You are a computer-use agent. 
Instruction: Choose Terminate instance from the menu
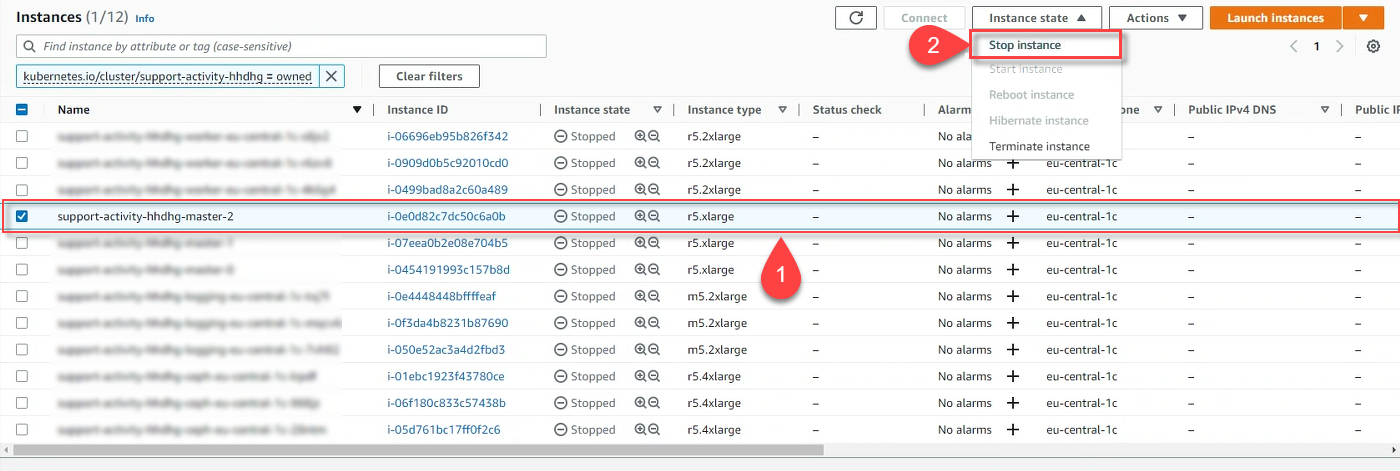click(1039, 146)
